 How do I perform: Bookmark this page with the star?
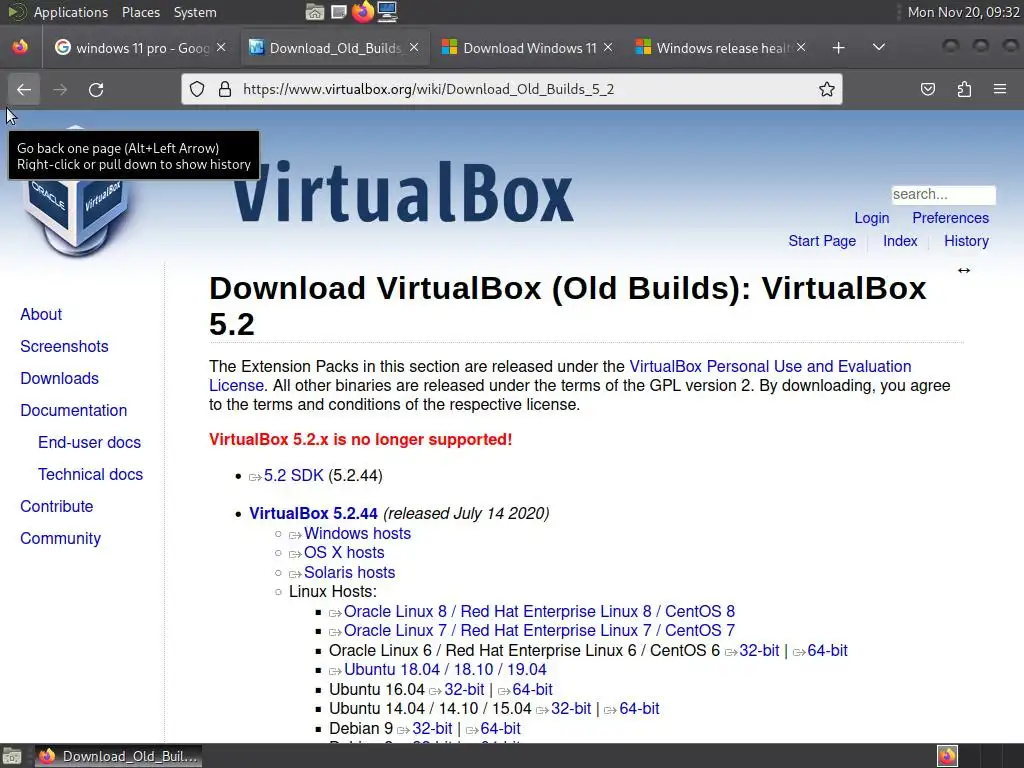coord(827,89)
